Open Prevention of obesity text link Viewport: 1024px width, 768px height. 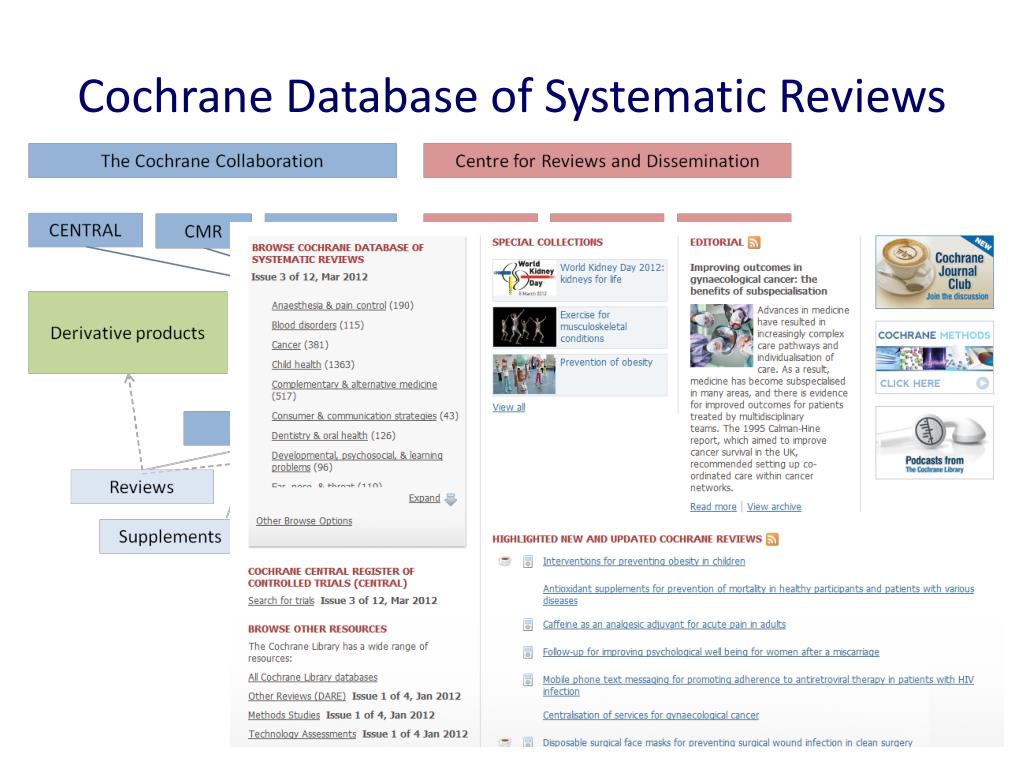[606, 362]
